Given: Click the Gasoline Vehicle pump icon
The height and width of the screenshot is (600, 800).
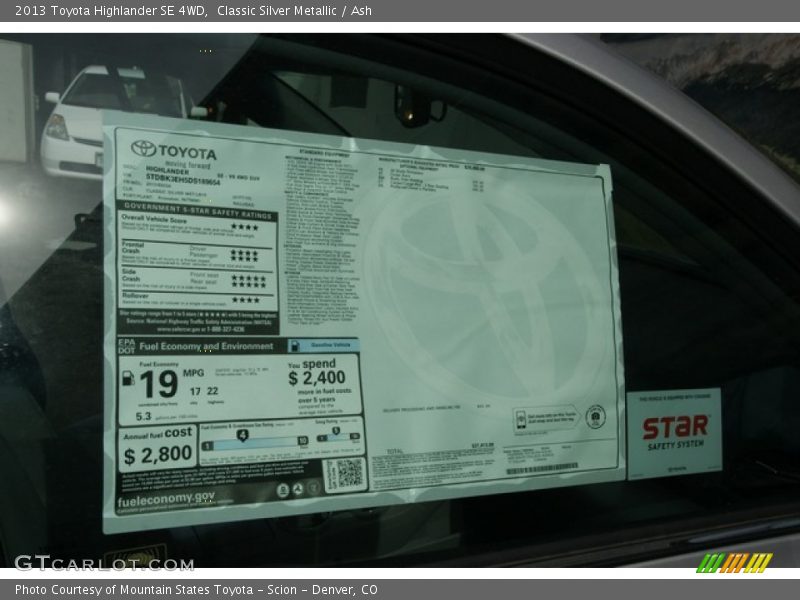Looking at the screenshot, I should 295,346.
